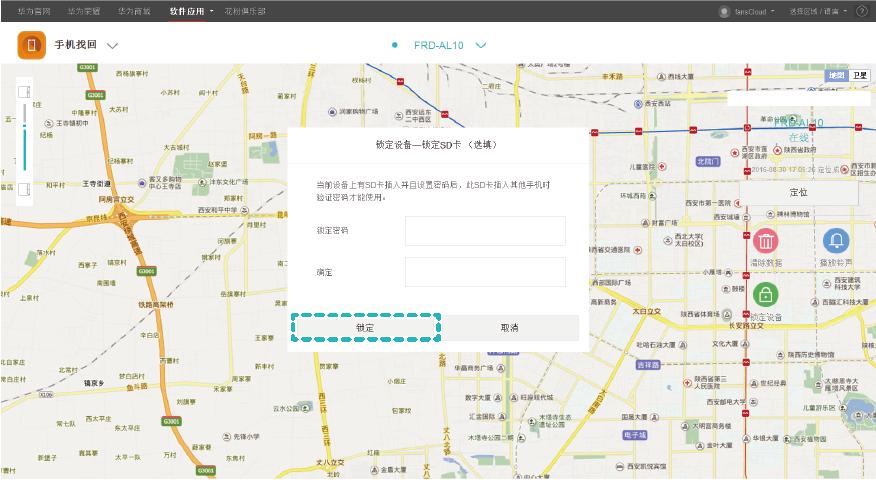Click the 儿童医院 red hospital marker
The height and width of the screenshot is (480, 876).
click(661, 167)
